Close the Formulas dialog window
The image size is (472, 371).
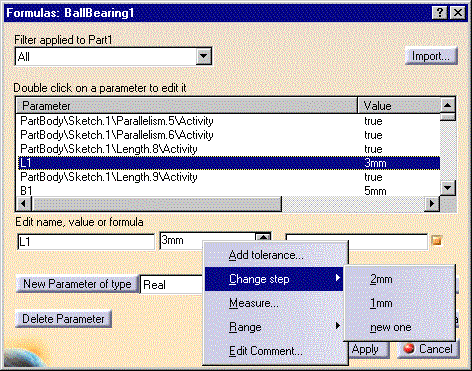(458, 13)
